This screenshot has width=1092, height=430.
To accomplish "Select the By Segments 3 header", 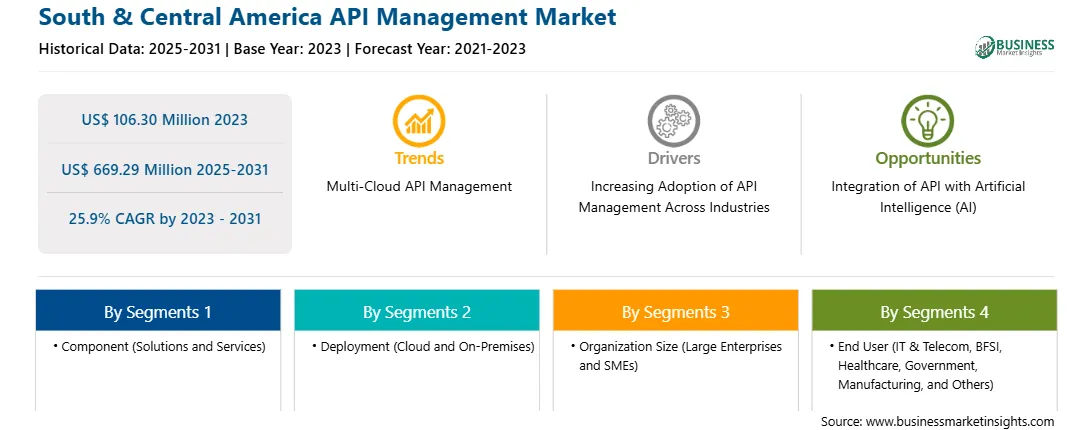I will click(676, 311).
